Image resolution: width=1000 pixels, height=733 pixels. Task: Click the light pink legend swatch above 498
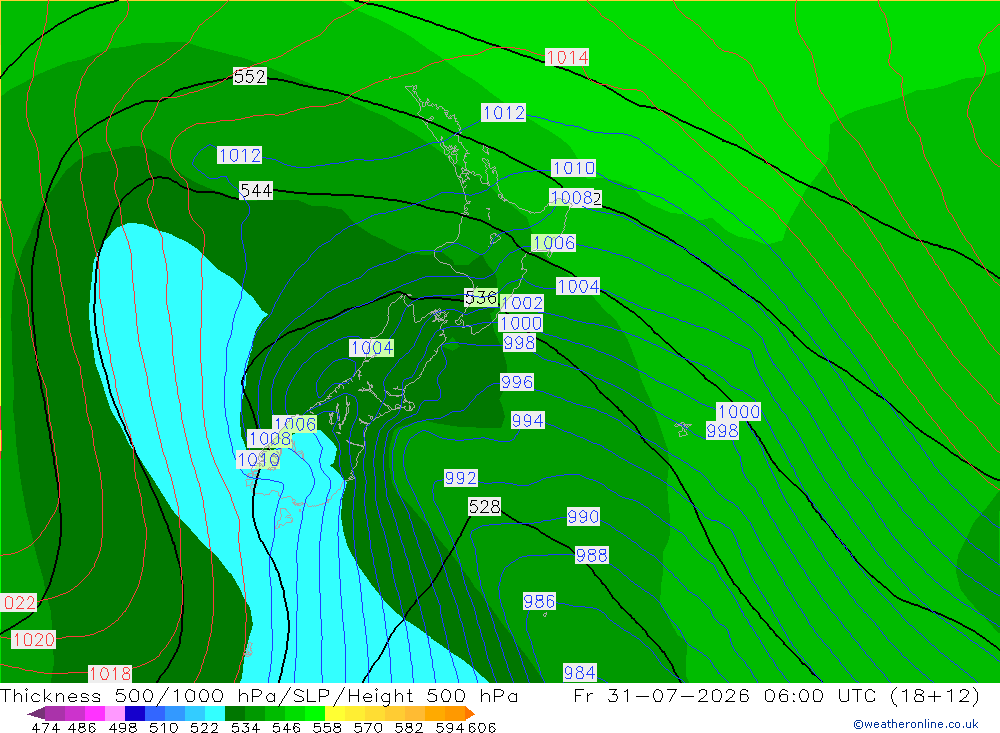click(115, 713)
